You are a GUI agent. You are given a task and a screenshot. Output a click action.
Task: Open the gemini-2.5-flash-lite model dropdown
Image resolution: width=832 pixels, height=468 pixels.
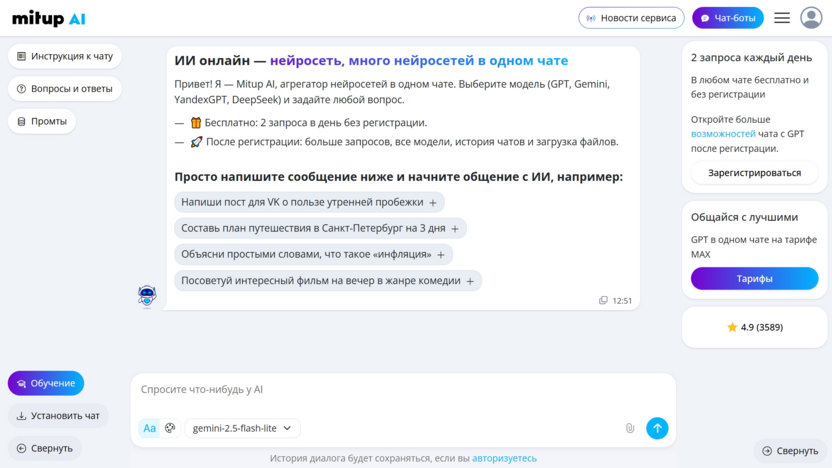242,428
